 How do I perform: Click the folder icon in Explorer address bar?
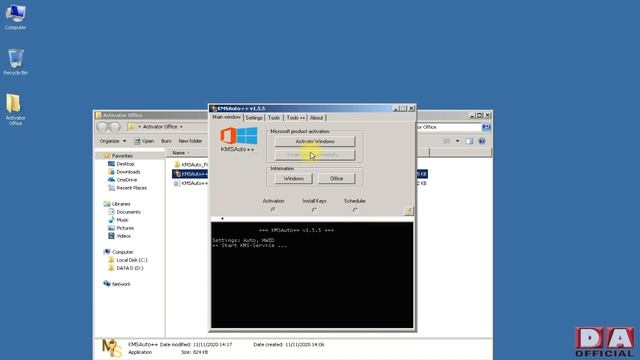[x=131, y=127]
